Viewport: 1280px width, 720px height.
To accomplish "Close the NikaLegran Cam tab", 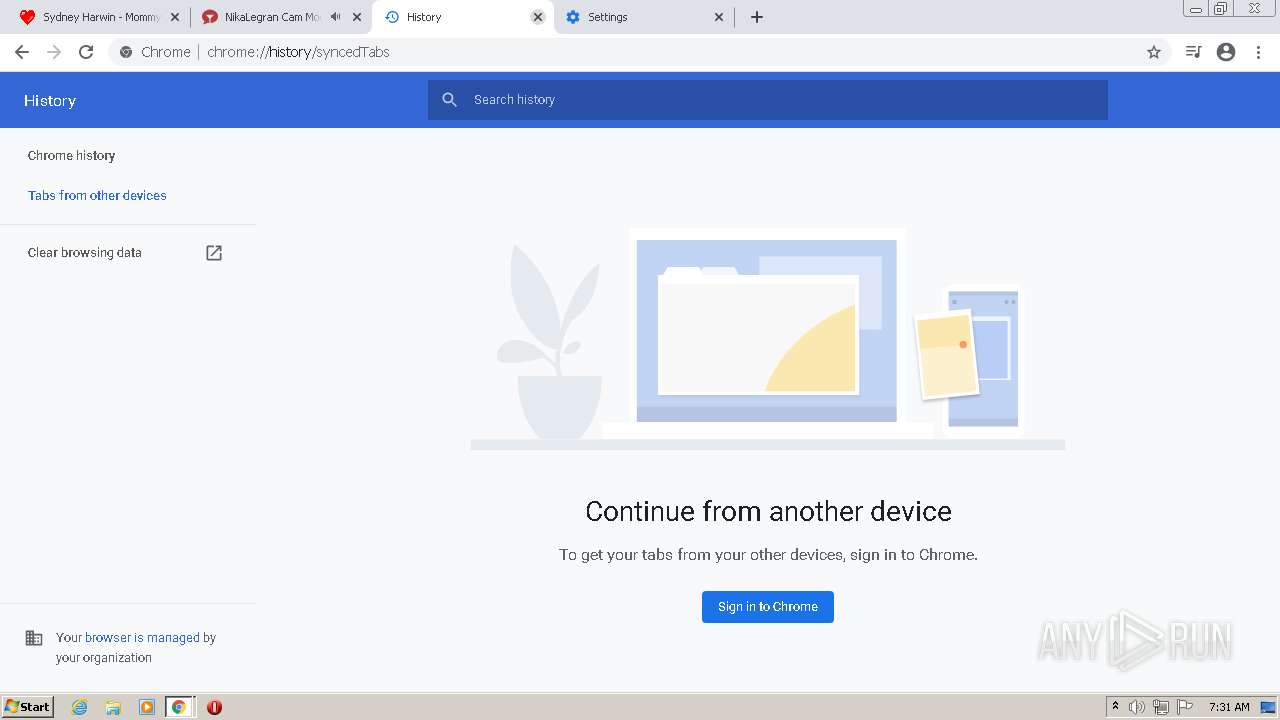I will (357, 17).
